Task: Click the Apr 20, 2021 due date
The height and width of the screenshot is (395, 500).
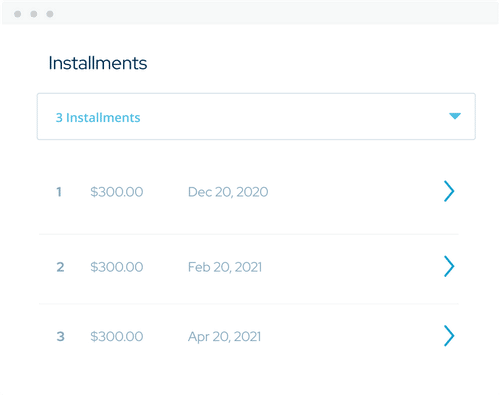Action: (224, 337)
